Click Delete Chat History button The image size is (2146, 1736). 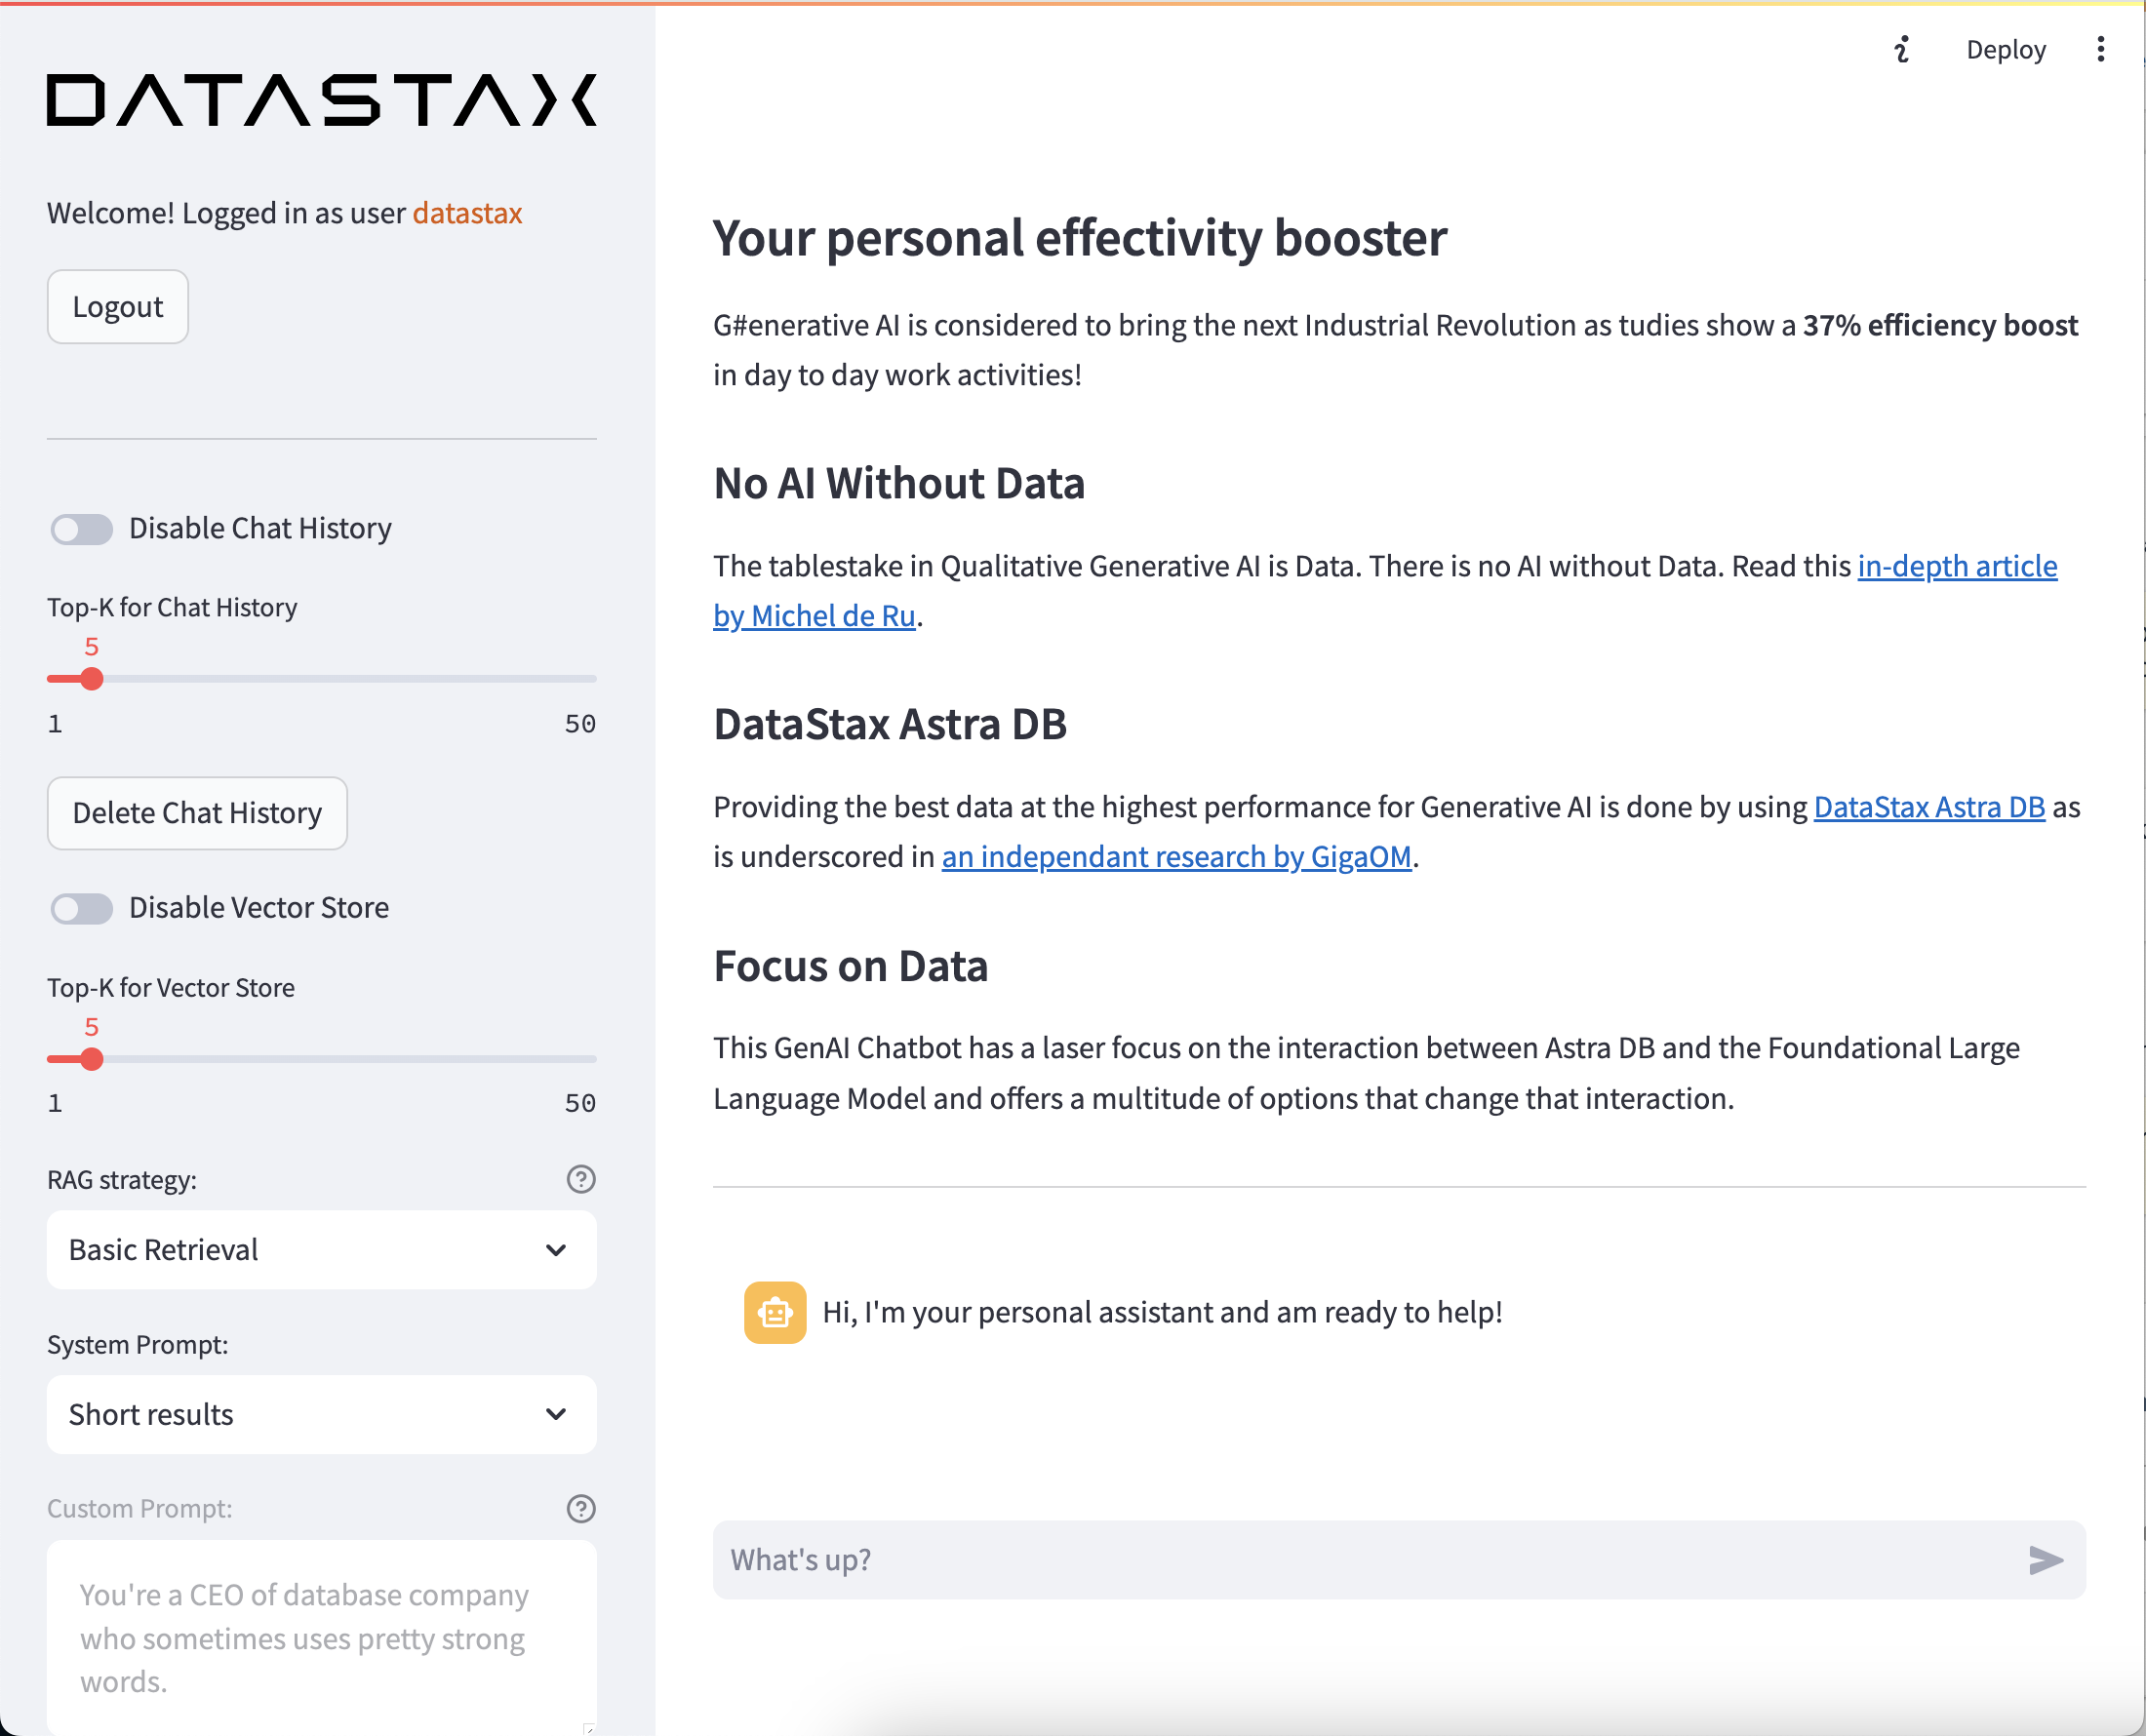coord(197,811)
